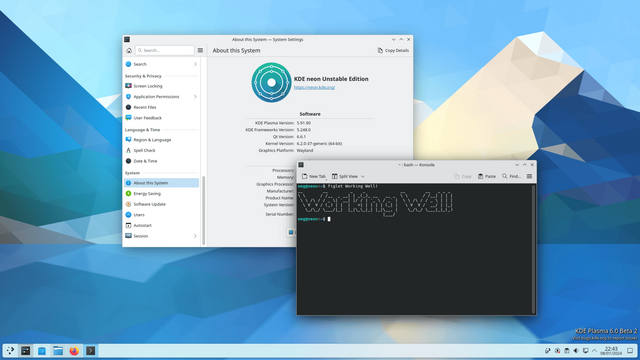This screenshot has height=360, width=640.
Task: Open Spell Check settings
Action: click(161, 150)
